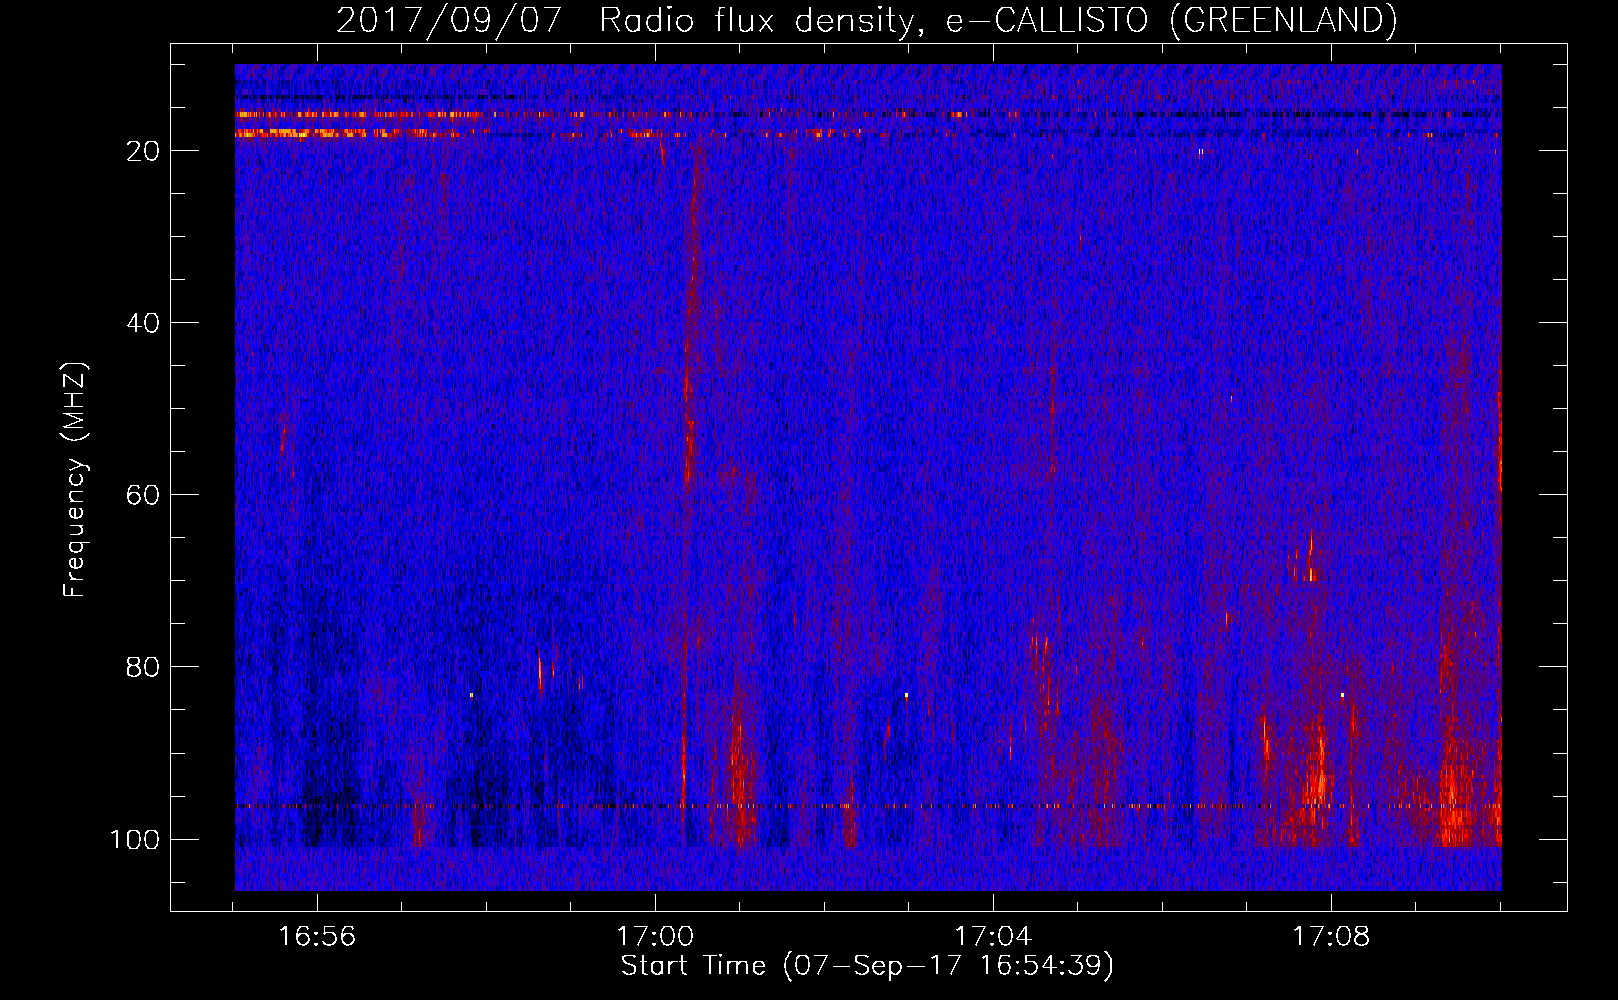Click the plot title '2017/09/07 Radio flux density'
The image size is (1618, 1000).
pos(866,20)
